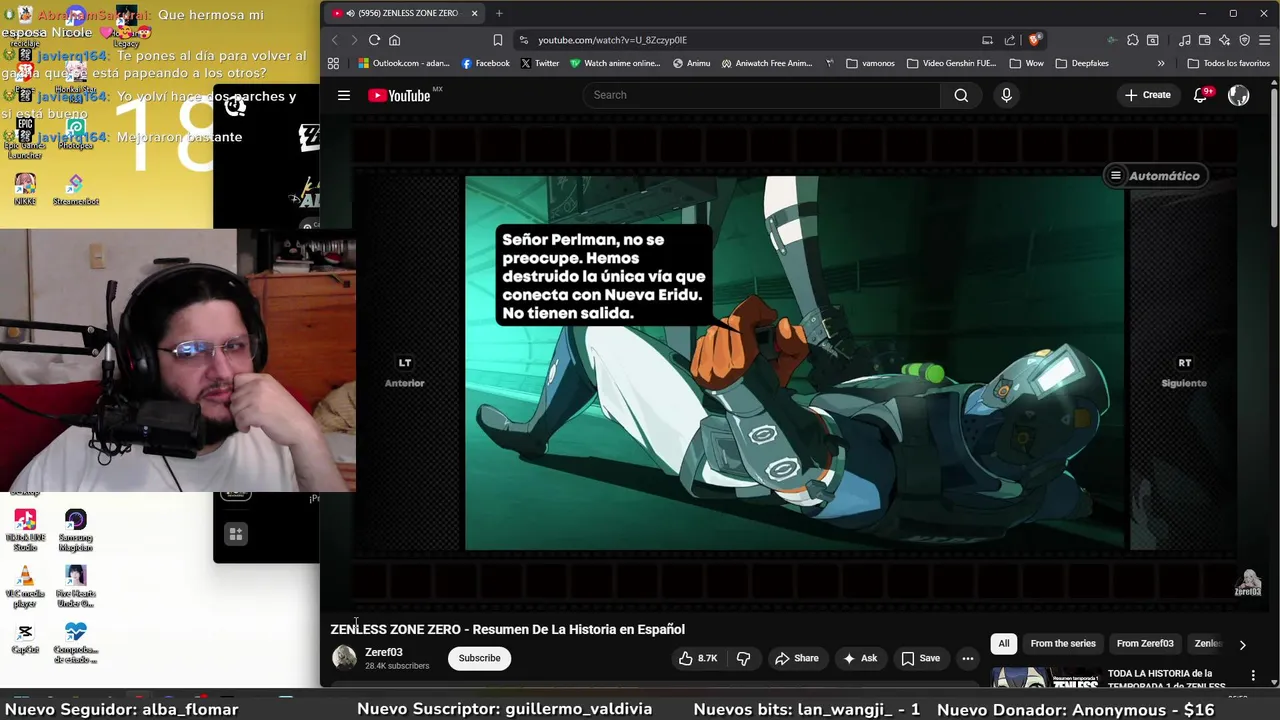
Task: Go back with the browser back arrow
Action: (x=334, y=40)
